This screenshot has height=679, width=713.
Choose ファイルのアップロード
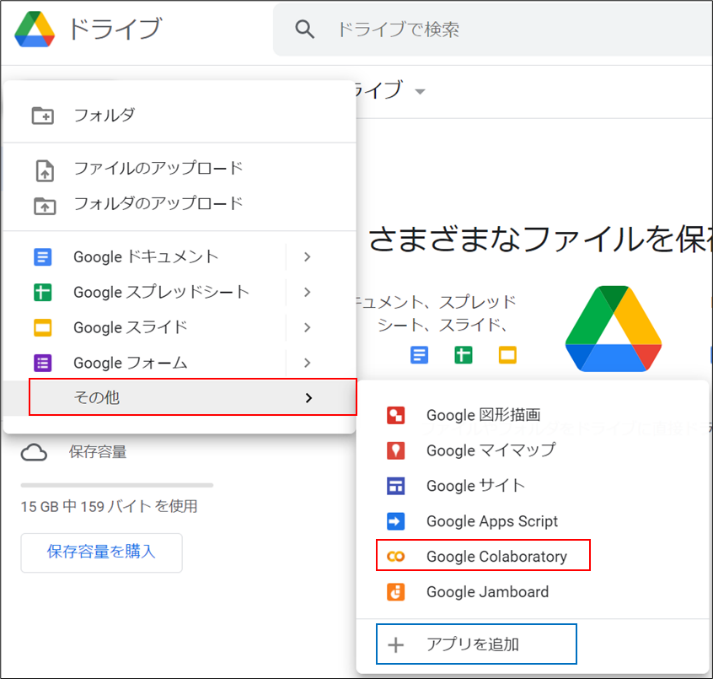coord(179,168)
